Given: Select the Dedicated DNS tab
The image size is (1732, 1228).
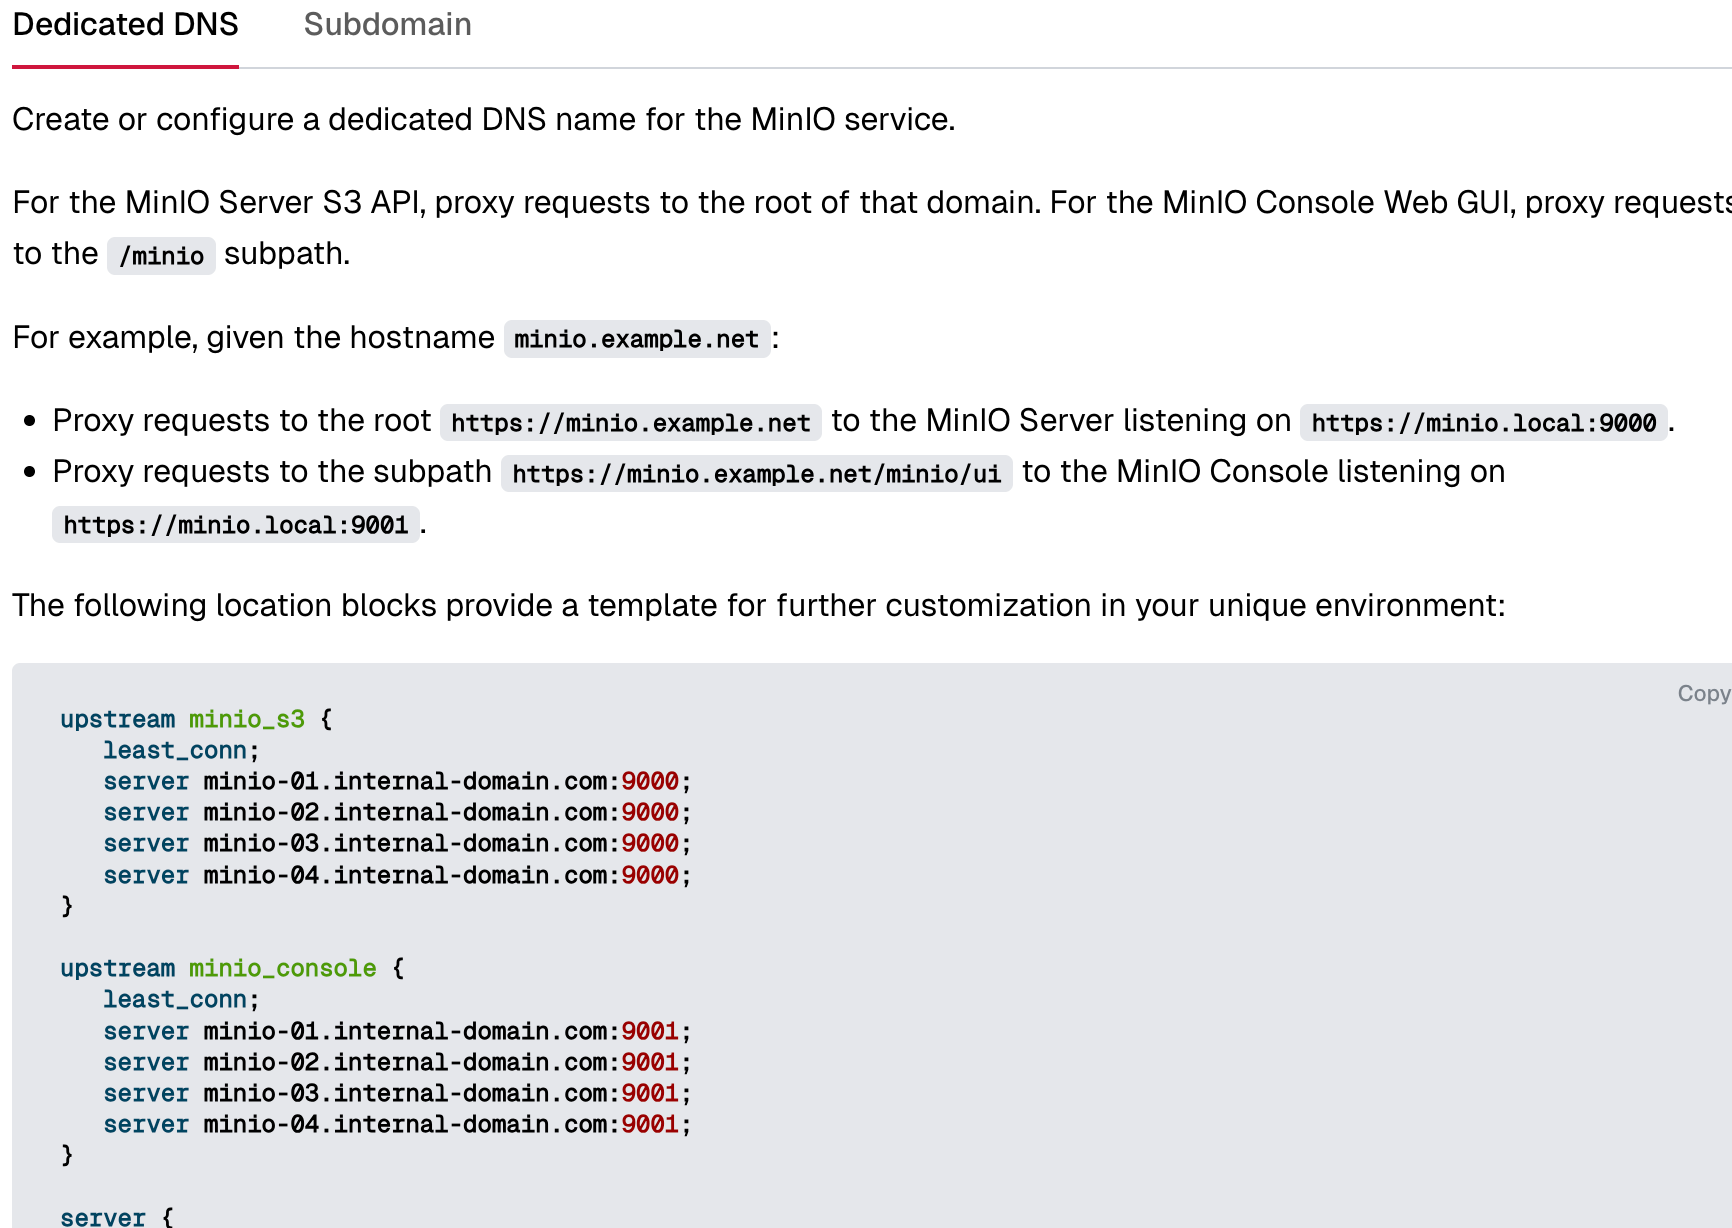Looking at the screenshot, I should tap(125, 25).
